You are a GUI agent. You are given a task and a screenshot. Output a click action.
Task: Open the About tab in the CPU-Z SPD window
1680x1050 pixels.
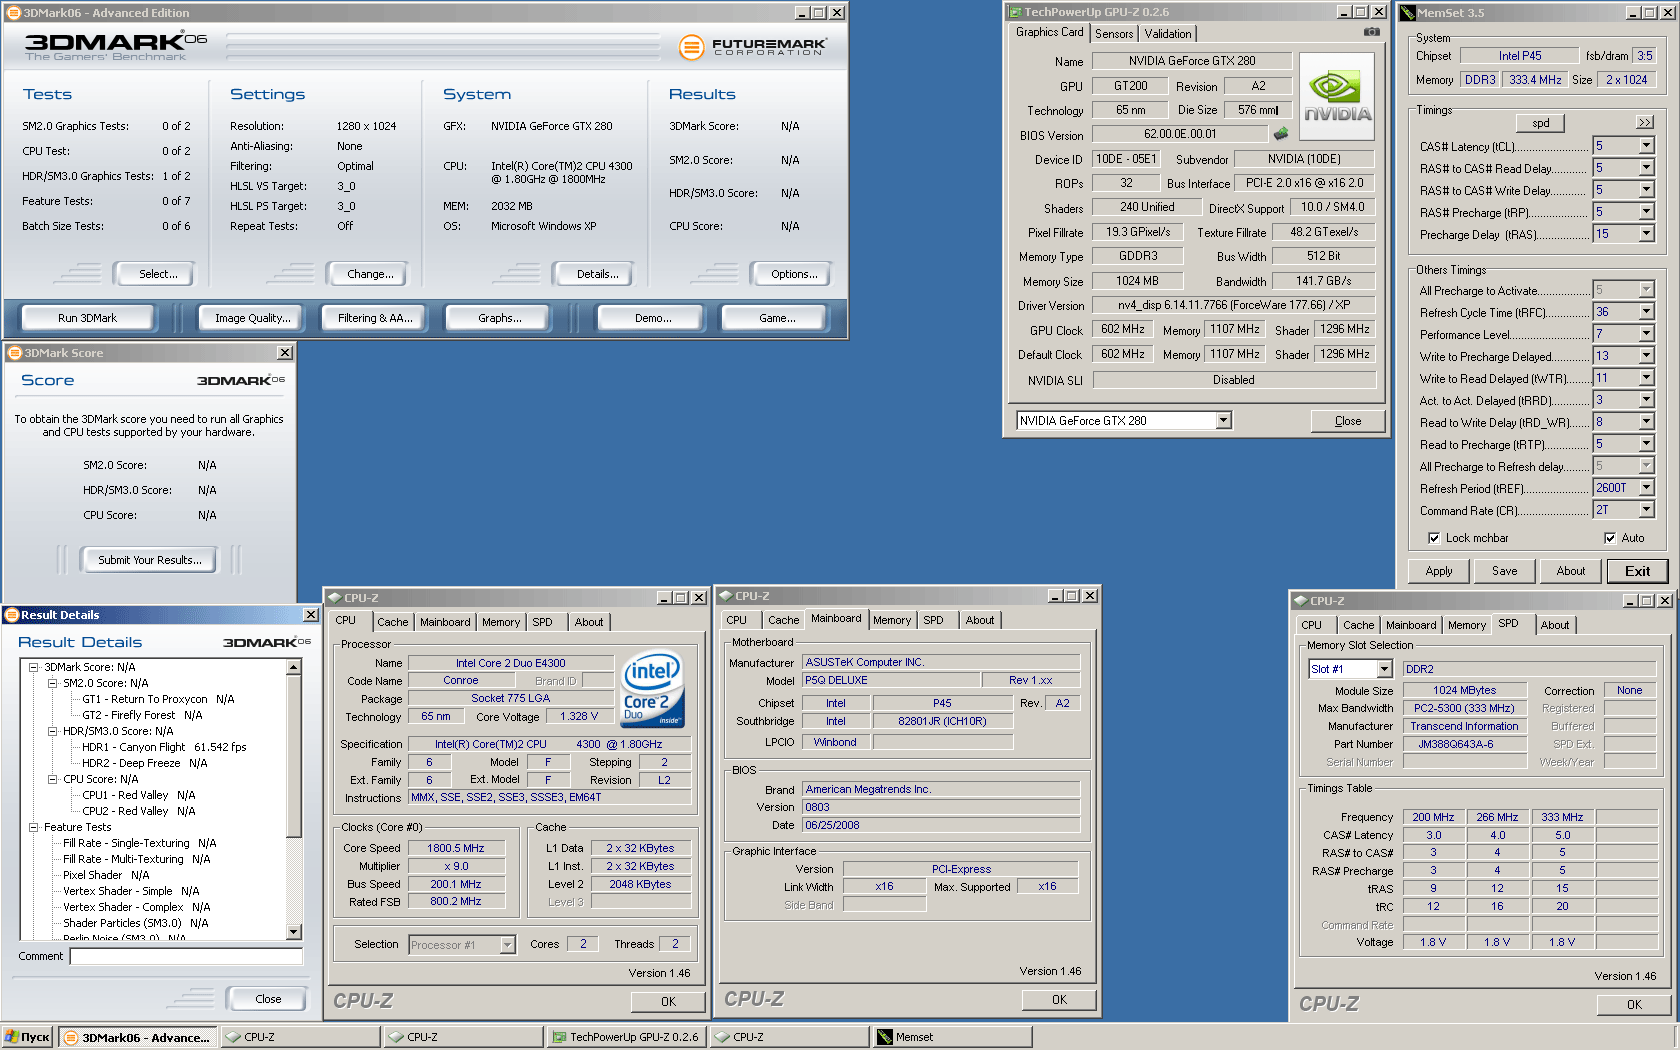click(1555, 625)
